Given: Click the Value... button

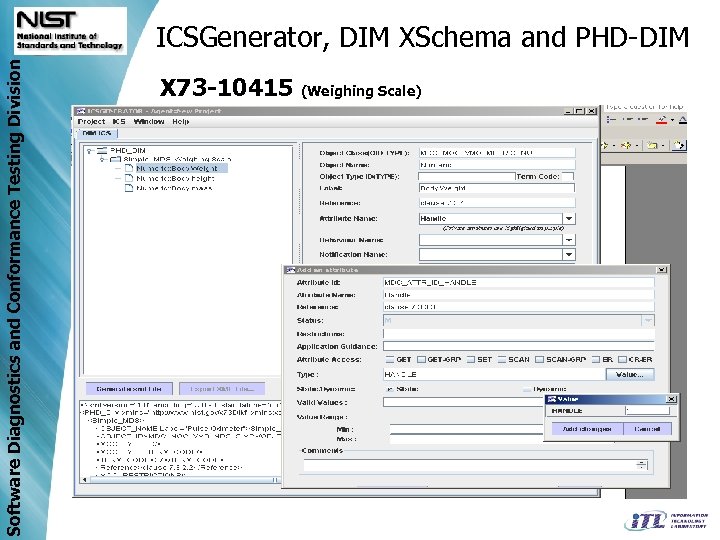Looking at the screenshot, I should [x=630, y=375].
